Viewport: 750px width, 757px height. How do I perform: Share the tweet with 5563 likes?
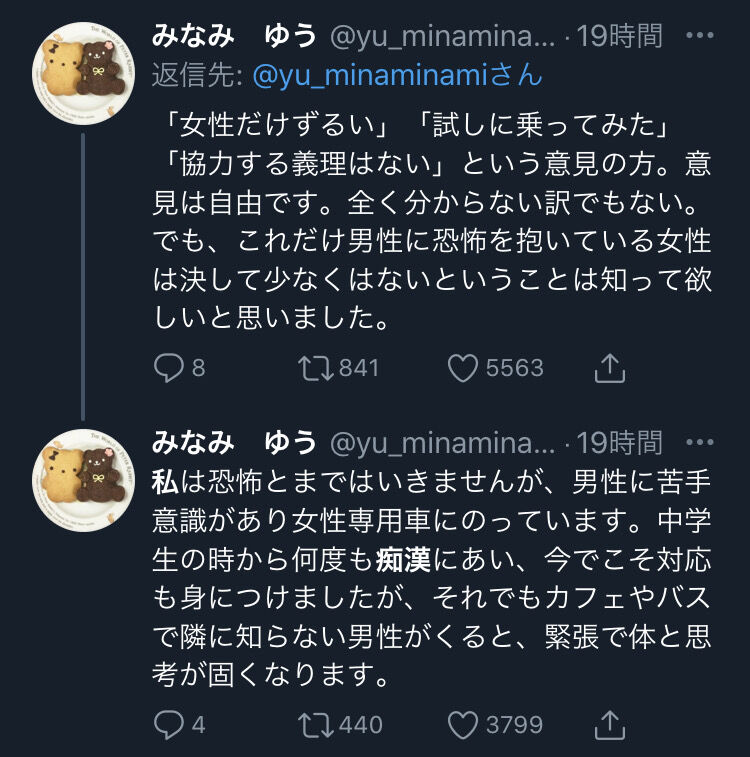(x=609, y=368)
